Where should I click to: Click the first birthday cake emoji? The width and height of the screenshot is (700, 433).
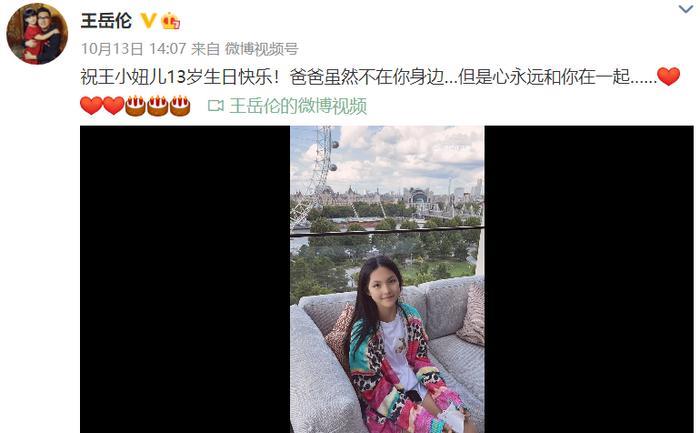tap(136, 106)
